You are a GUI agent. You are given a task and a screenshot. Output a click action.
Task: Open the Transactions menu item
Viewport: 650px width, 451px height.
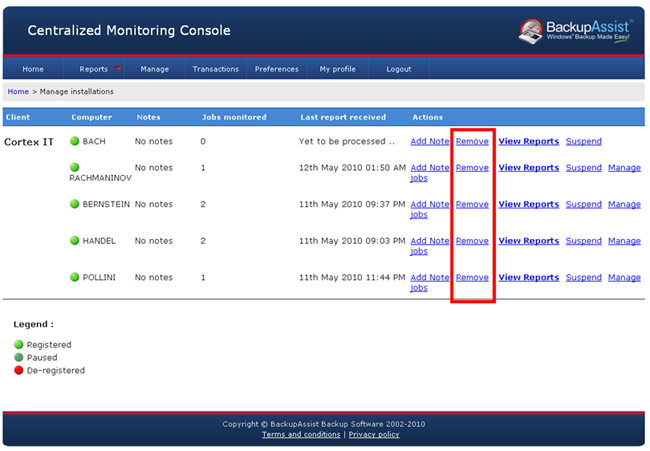[216, 69]
